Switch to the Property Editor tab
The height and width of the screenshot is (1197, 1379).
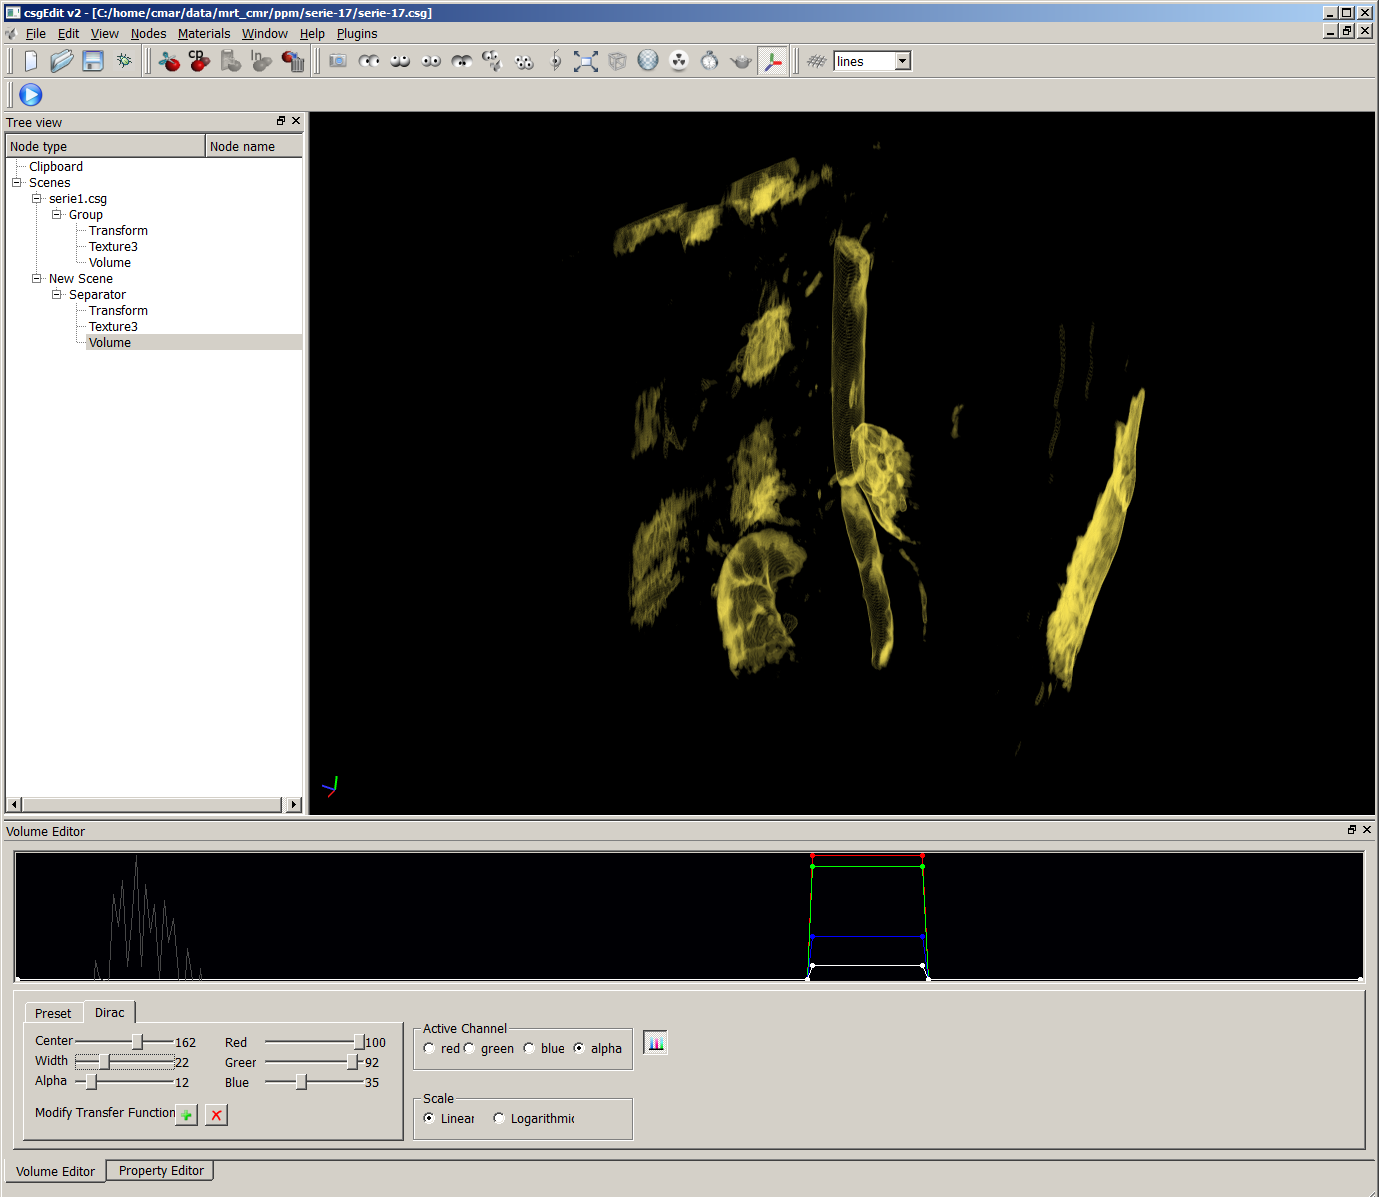[x=160, y=1171]
